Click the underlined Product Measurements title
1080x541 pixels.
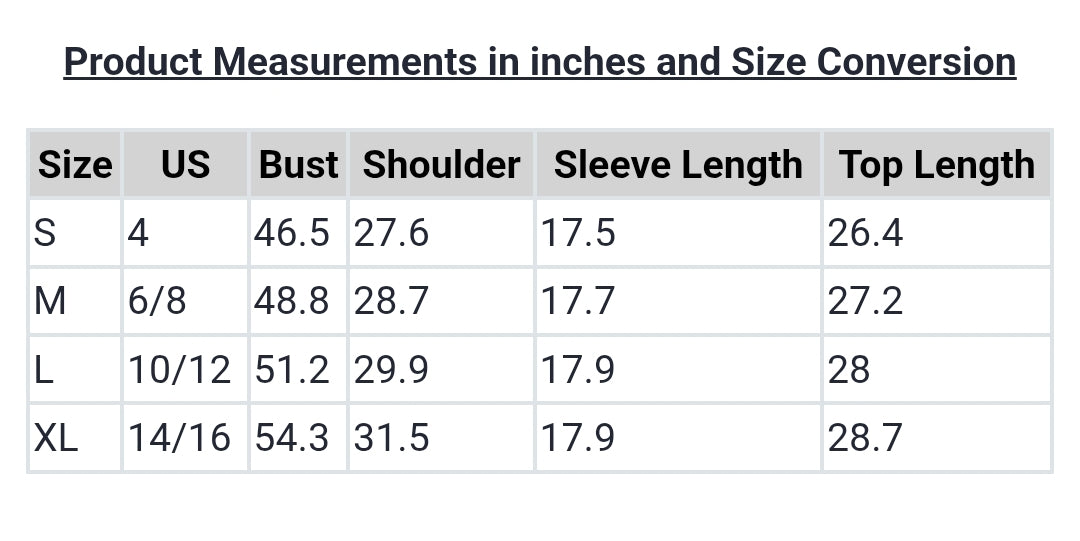click(x=540, y=62)
